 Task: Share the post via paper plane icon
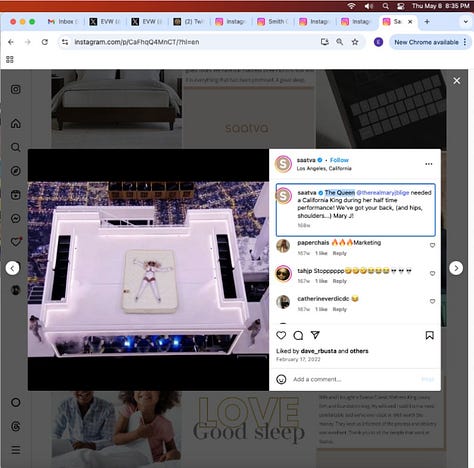pyautogui.click(x=315, y=335)
